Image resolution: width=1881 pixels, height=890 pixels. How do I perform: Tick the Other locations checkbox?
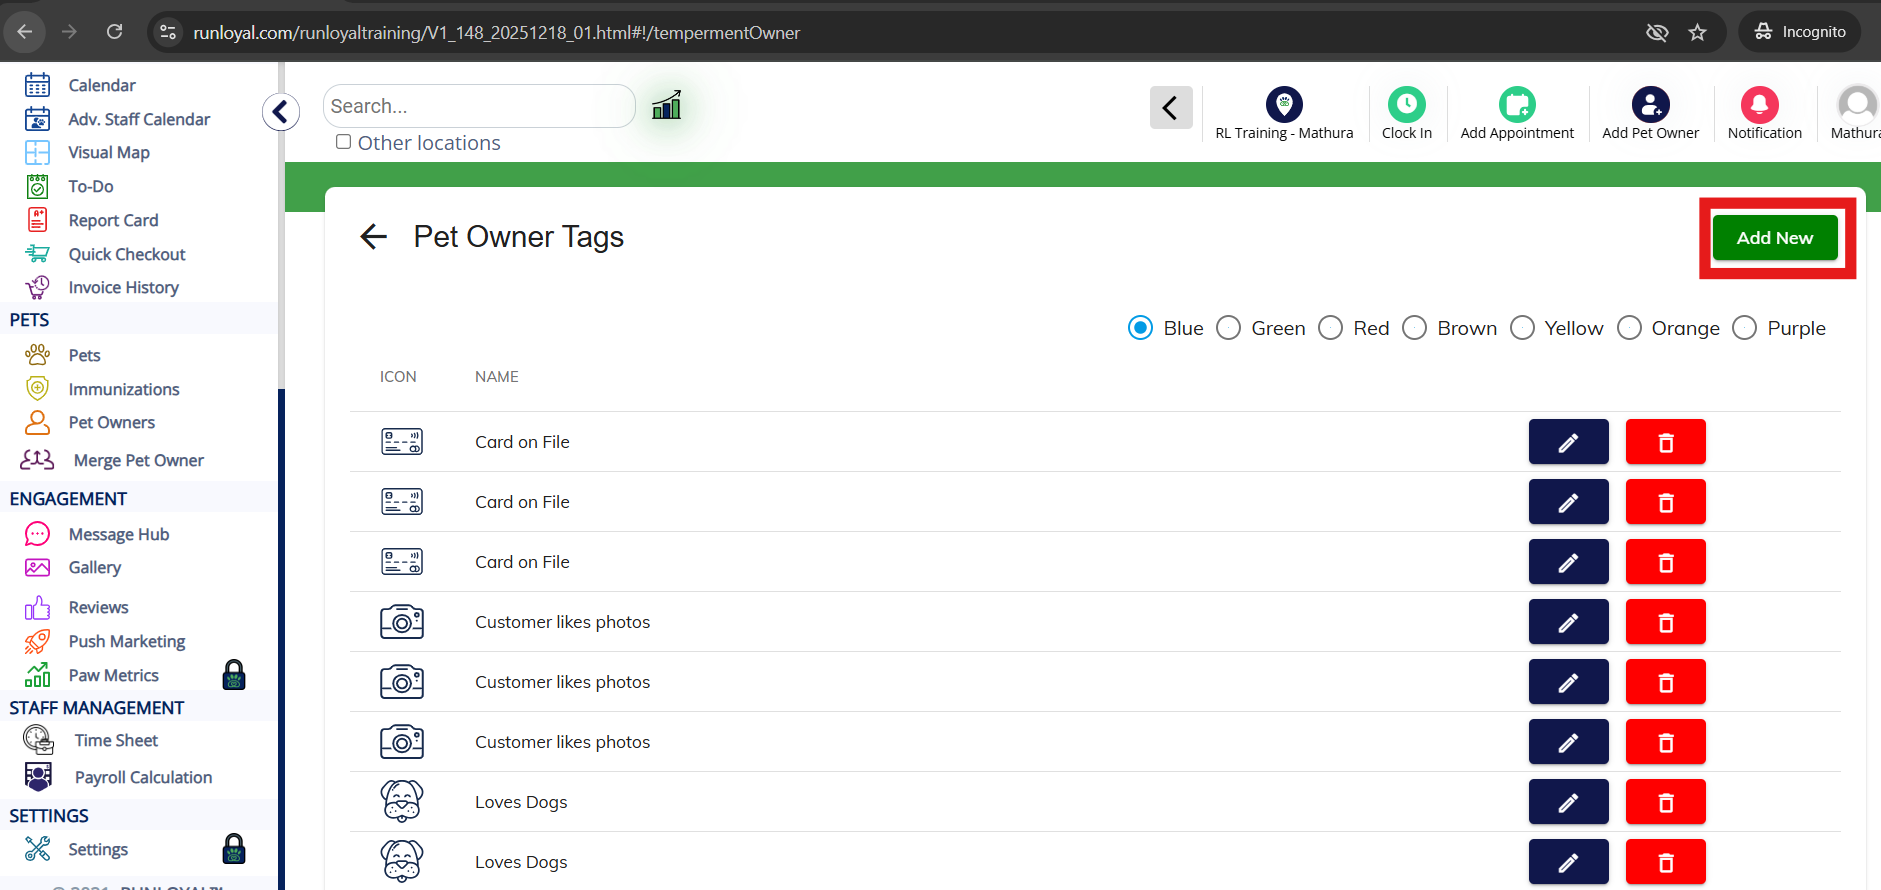coord(343,142)
